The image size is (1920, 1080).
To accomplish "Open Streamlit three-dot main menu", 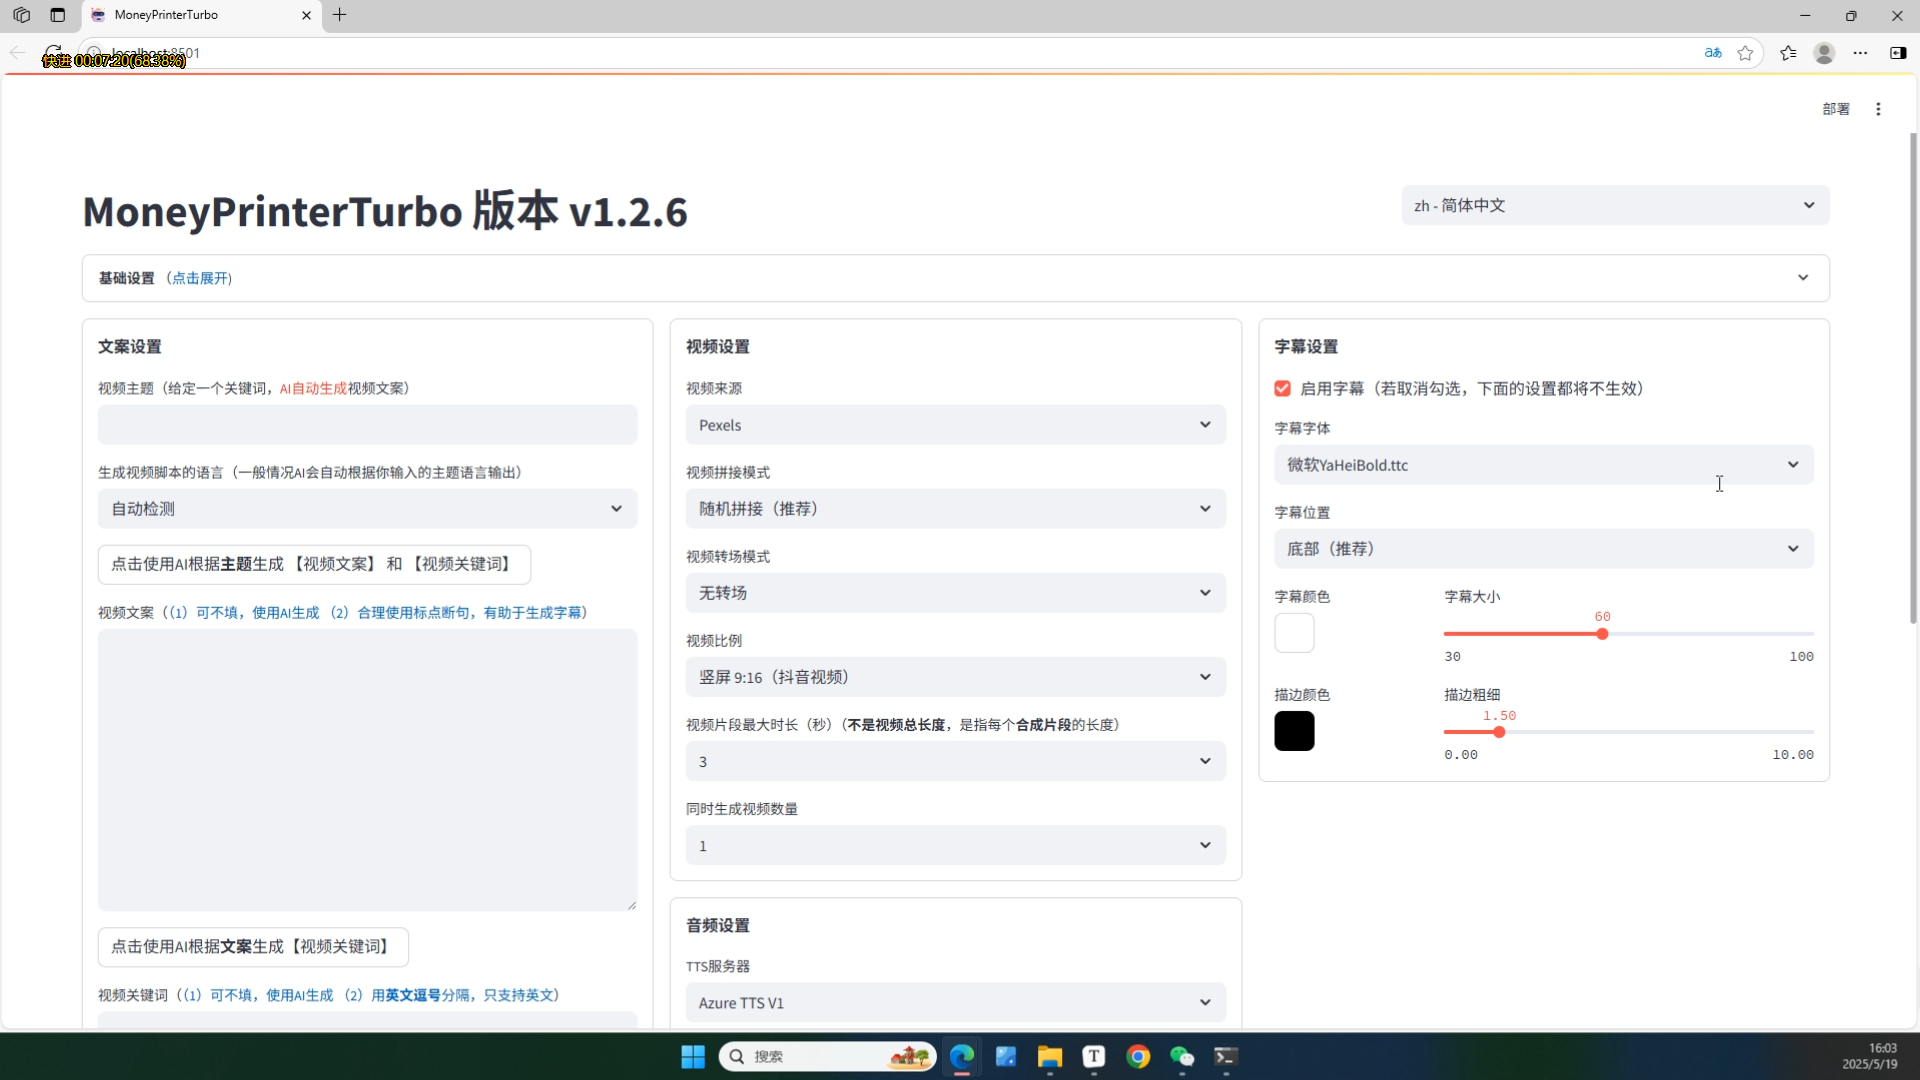I will [1878, 109].
